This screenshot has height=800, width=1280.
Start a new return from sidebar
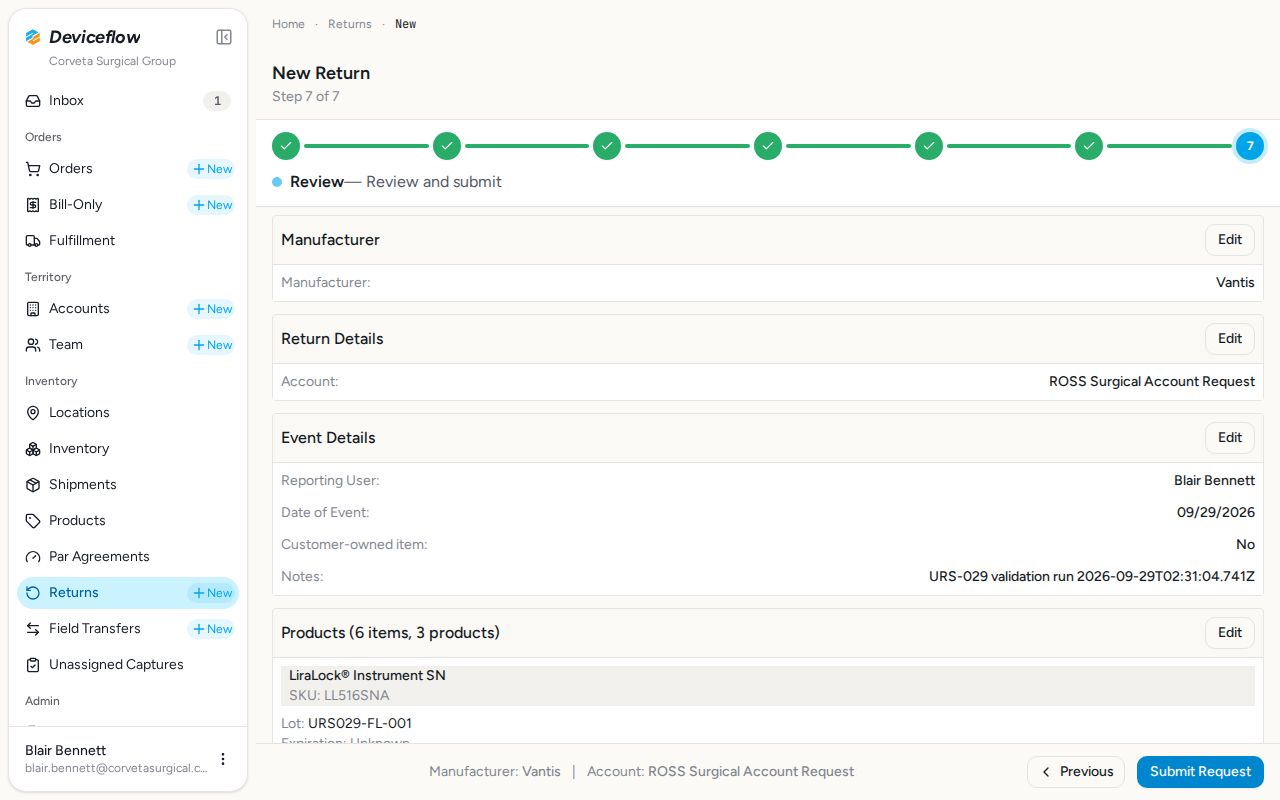click(x=212, y=593)
